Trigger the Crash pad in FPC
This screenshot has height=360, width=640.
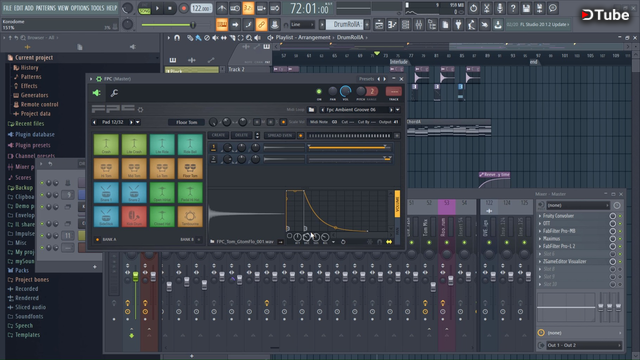click(x=106, y=144)
